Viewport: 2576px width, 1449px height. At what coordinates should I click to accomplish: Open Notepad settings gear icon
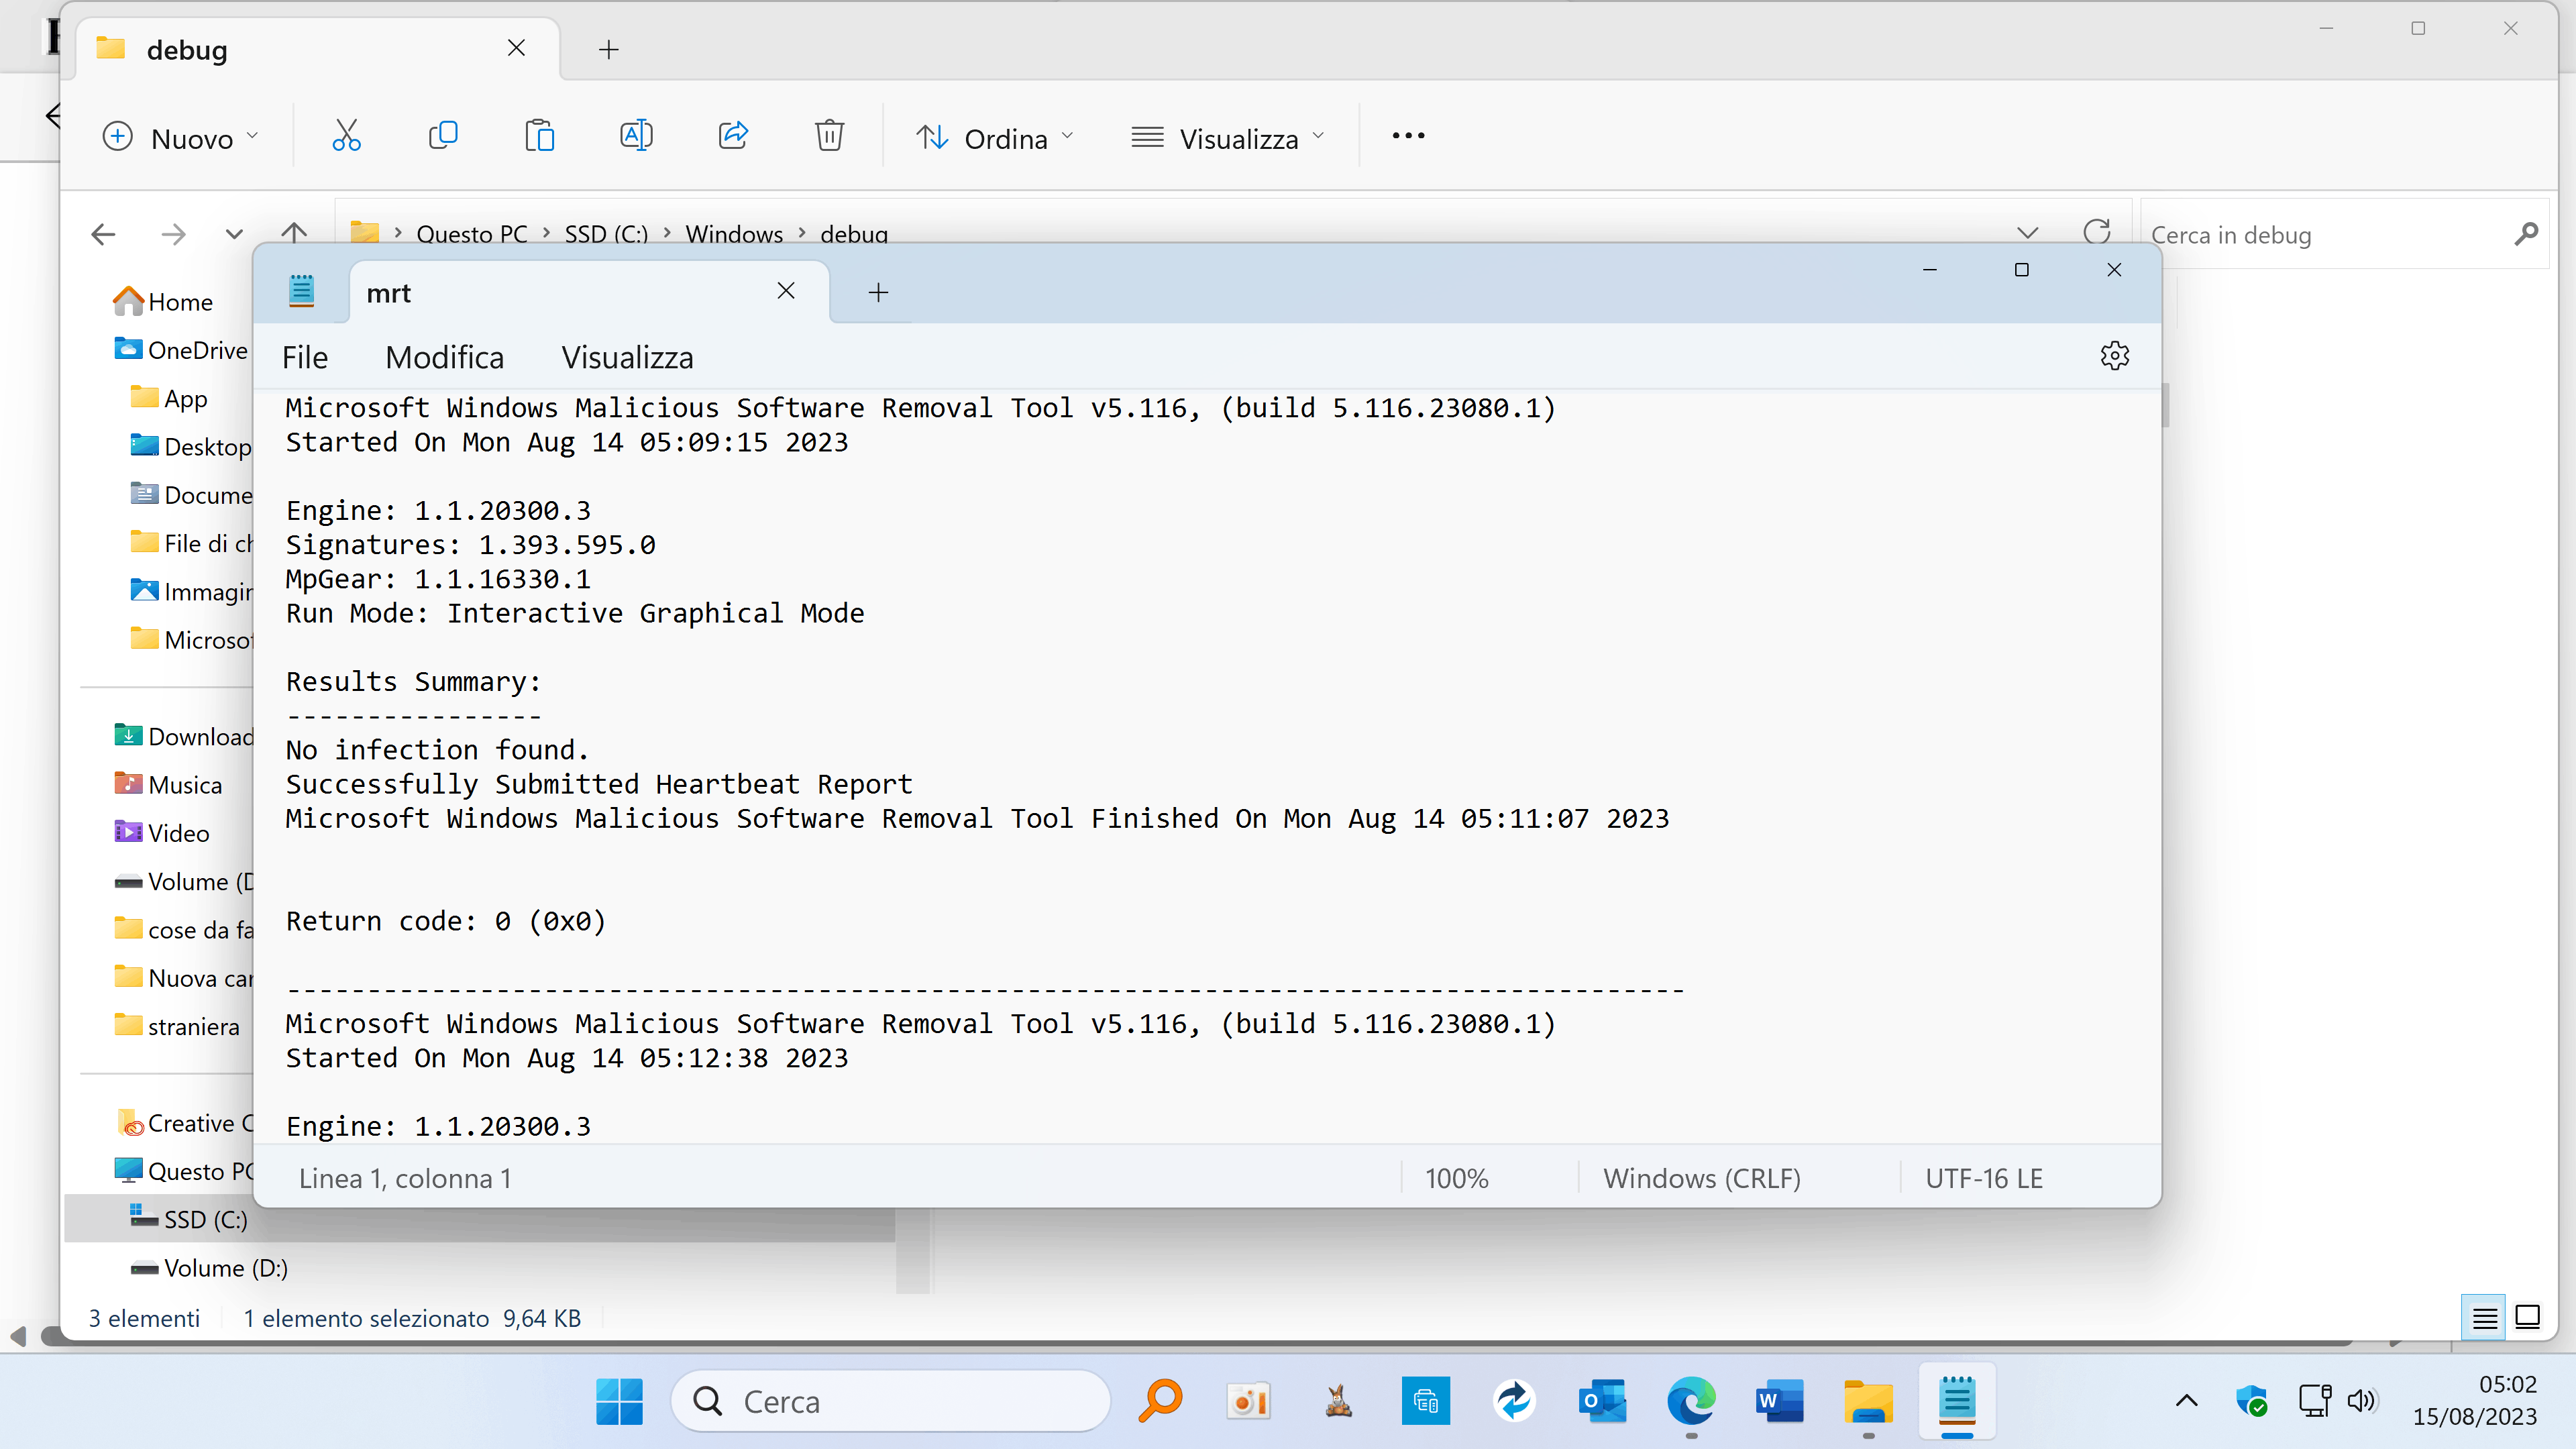[2114, 356]
